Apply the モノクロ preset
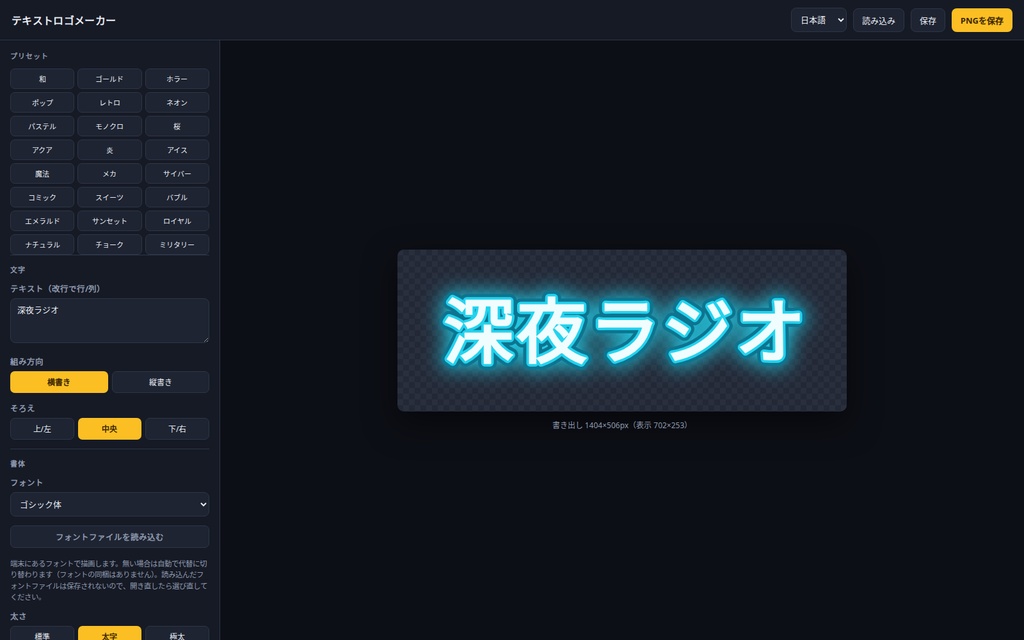The width and height of the screenshot is (1024, 640). click(x=110, y=126)
